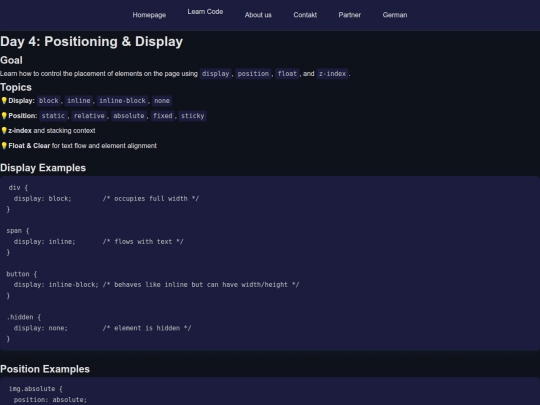Click the 'absolute' code tag in Topics
Screen dimensions: 540x405
click(129, 116)
